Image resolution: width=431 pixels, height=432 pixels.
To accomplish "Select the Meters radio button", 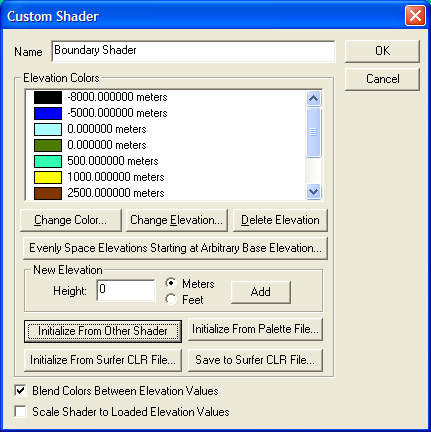I will [171, 284].
